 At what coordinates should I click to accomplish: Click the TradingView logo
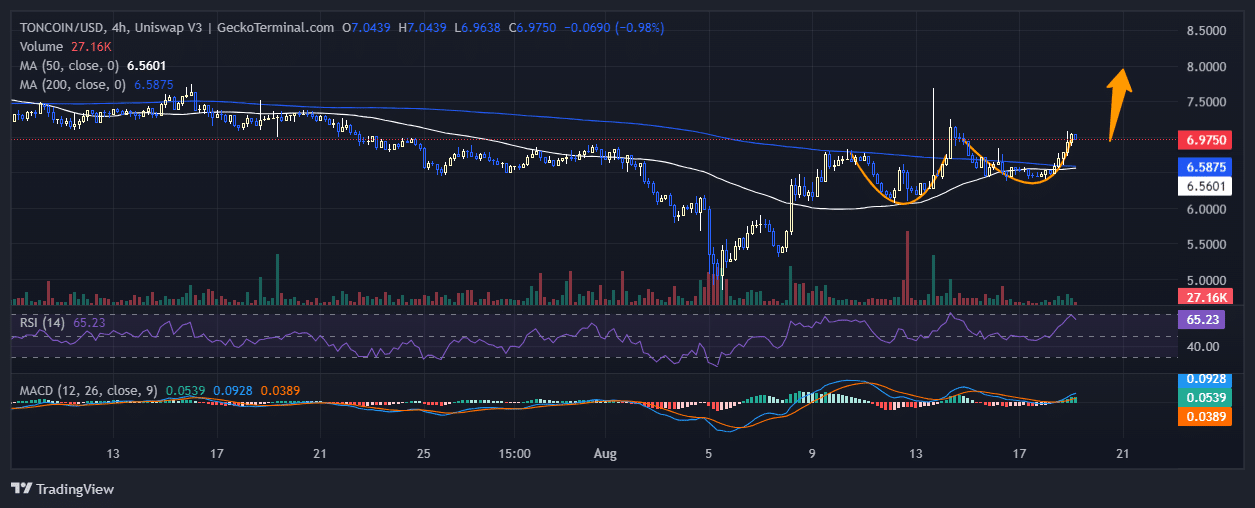coord(62,488)
